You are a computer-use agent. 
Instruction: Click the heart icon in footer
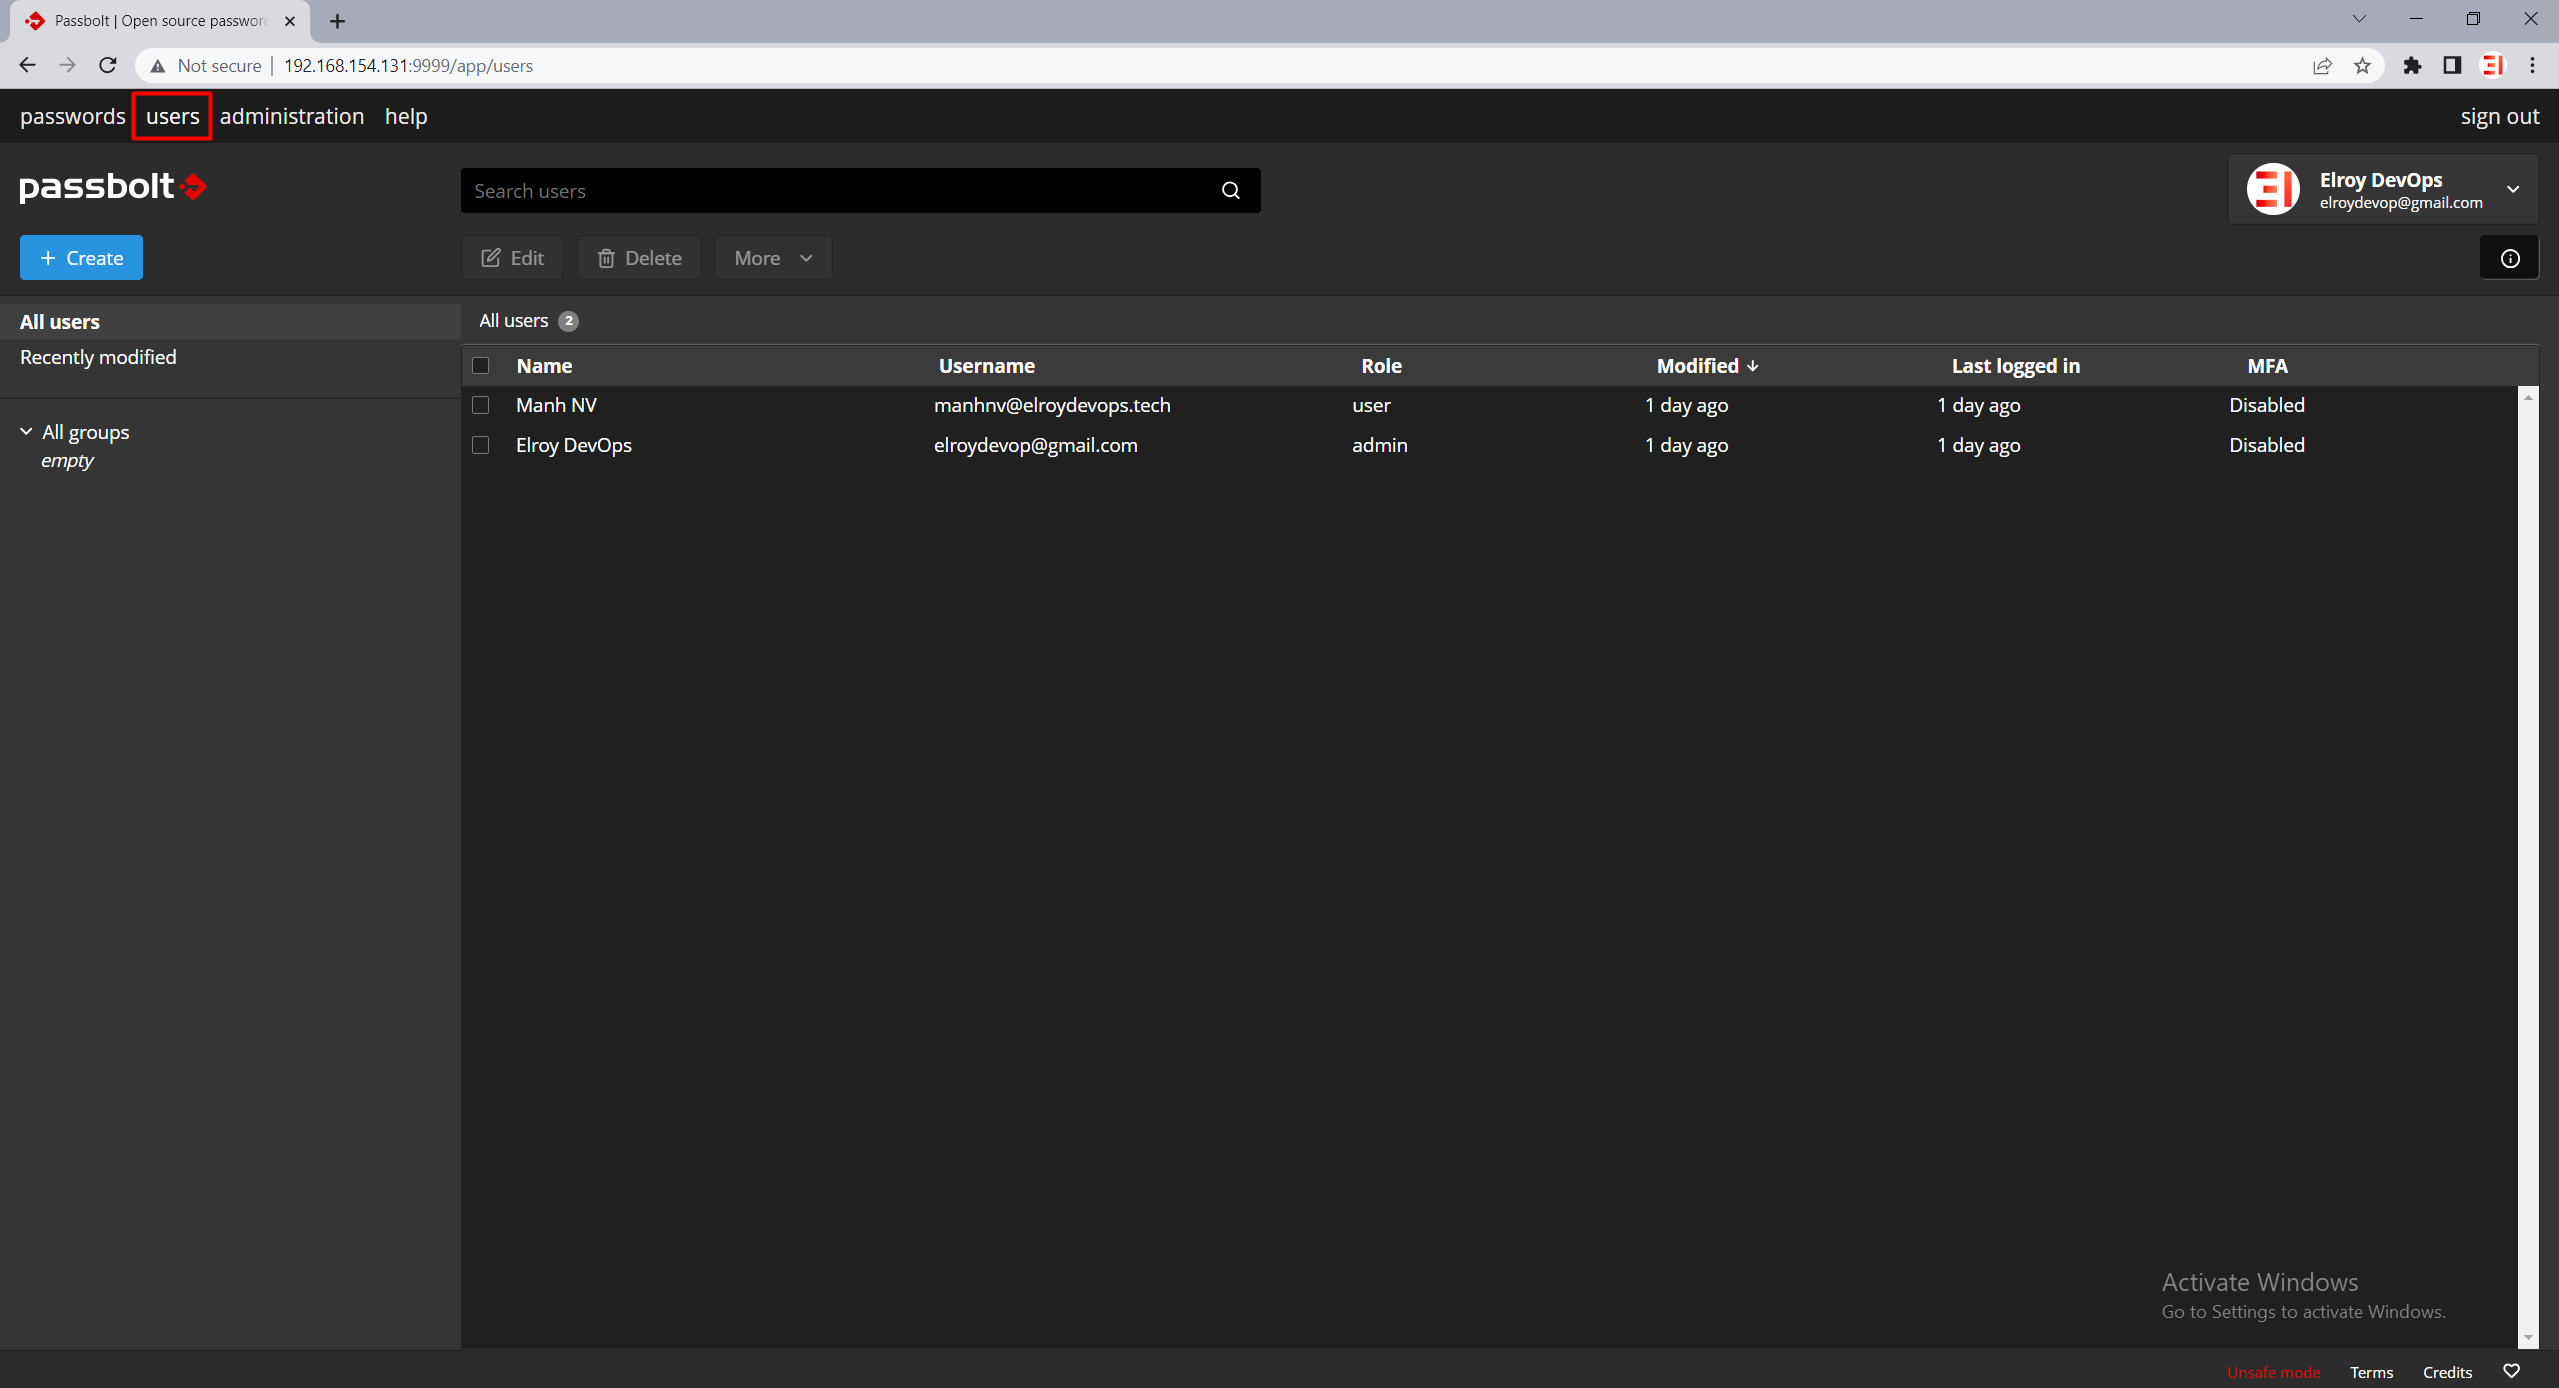(x=2511, y=1371)
